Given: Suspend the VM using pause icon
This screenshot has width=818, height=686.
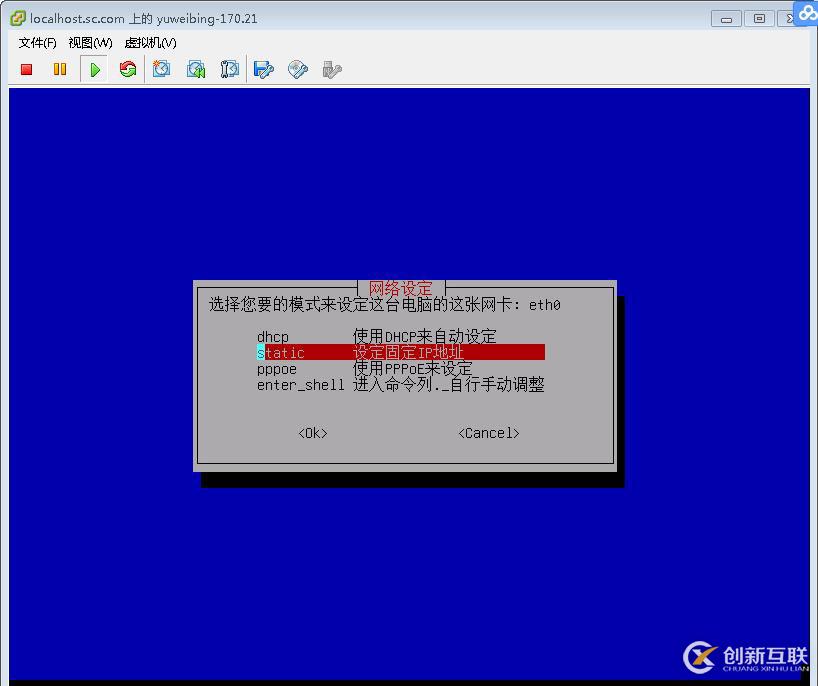Looking at the screenshot, I should coord(60,69).
